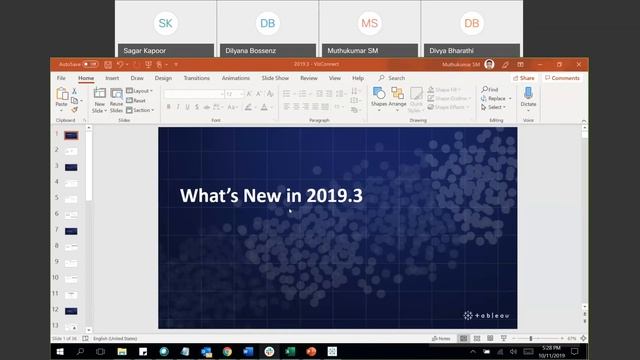Select slide 3 thumbnail
Viewport: 640px width, 360px height.
pos(71,167)
